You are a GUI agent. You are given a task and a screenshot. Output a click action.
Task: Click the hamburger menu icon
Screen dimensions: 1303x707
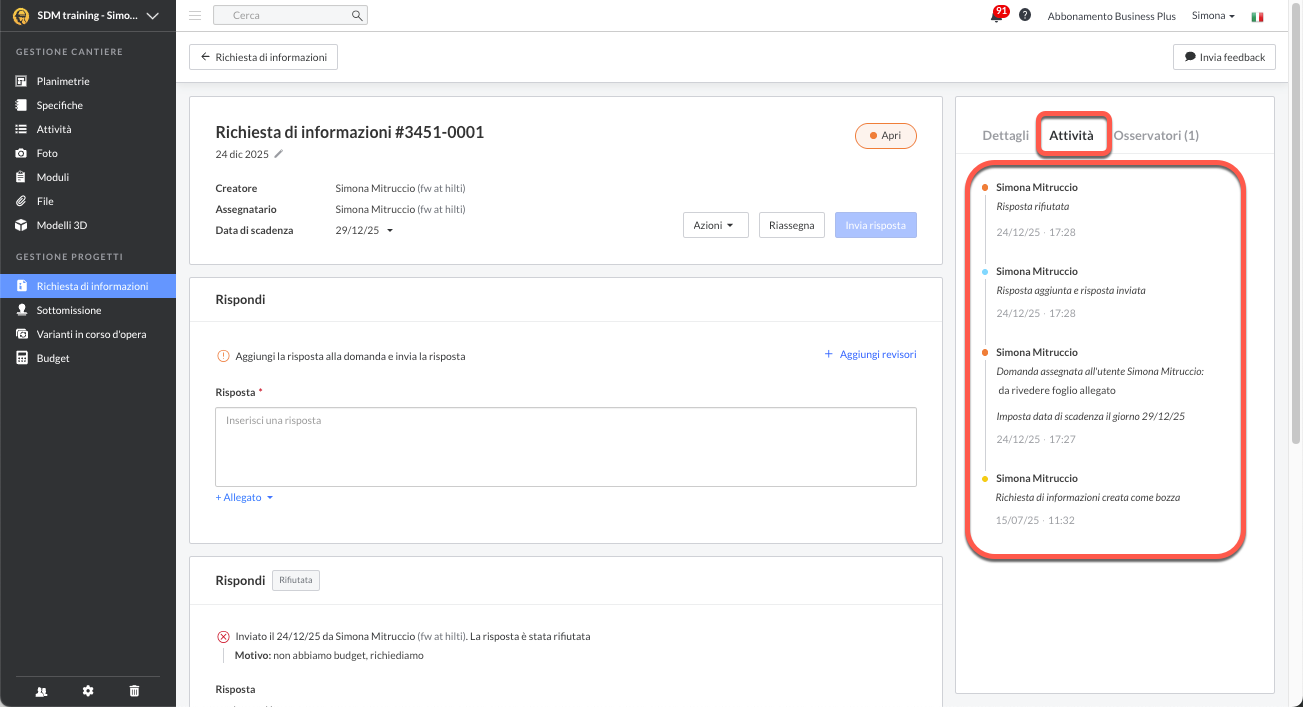pyautogui.click(x=195, y=16)
